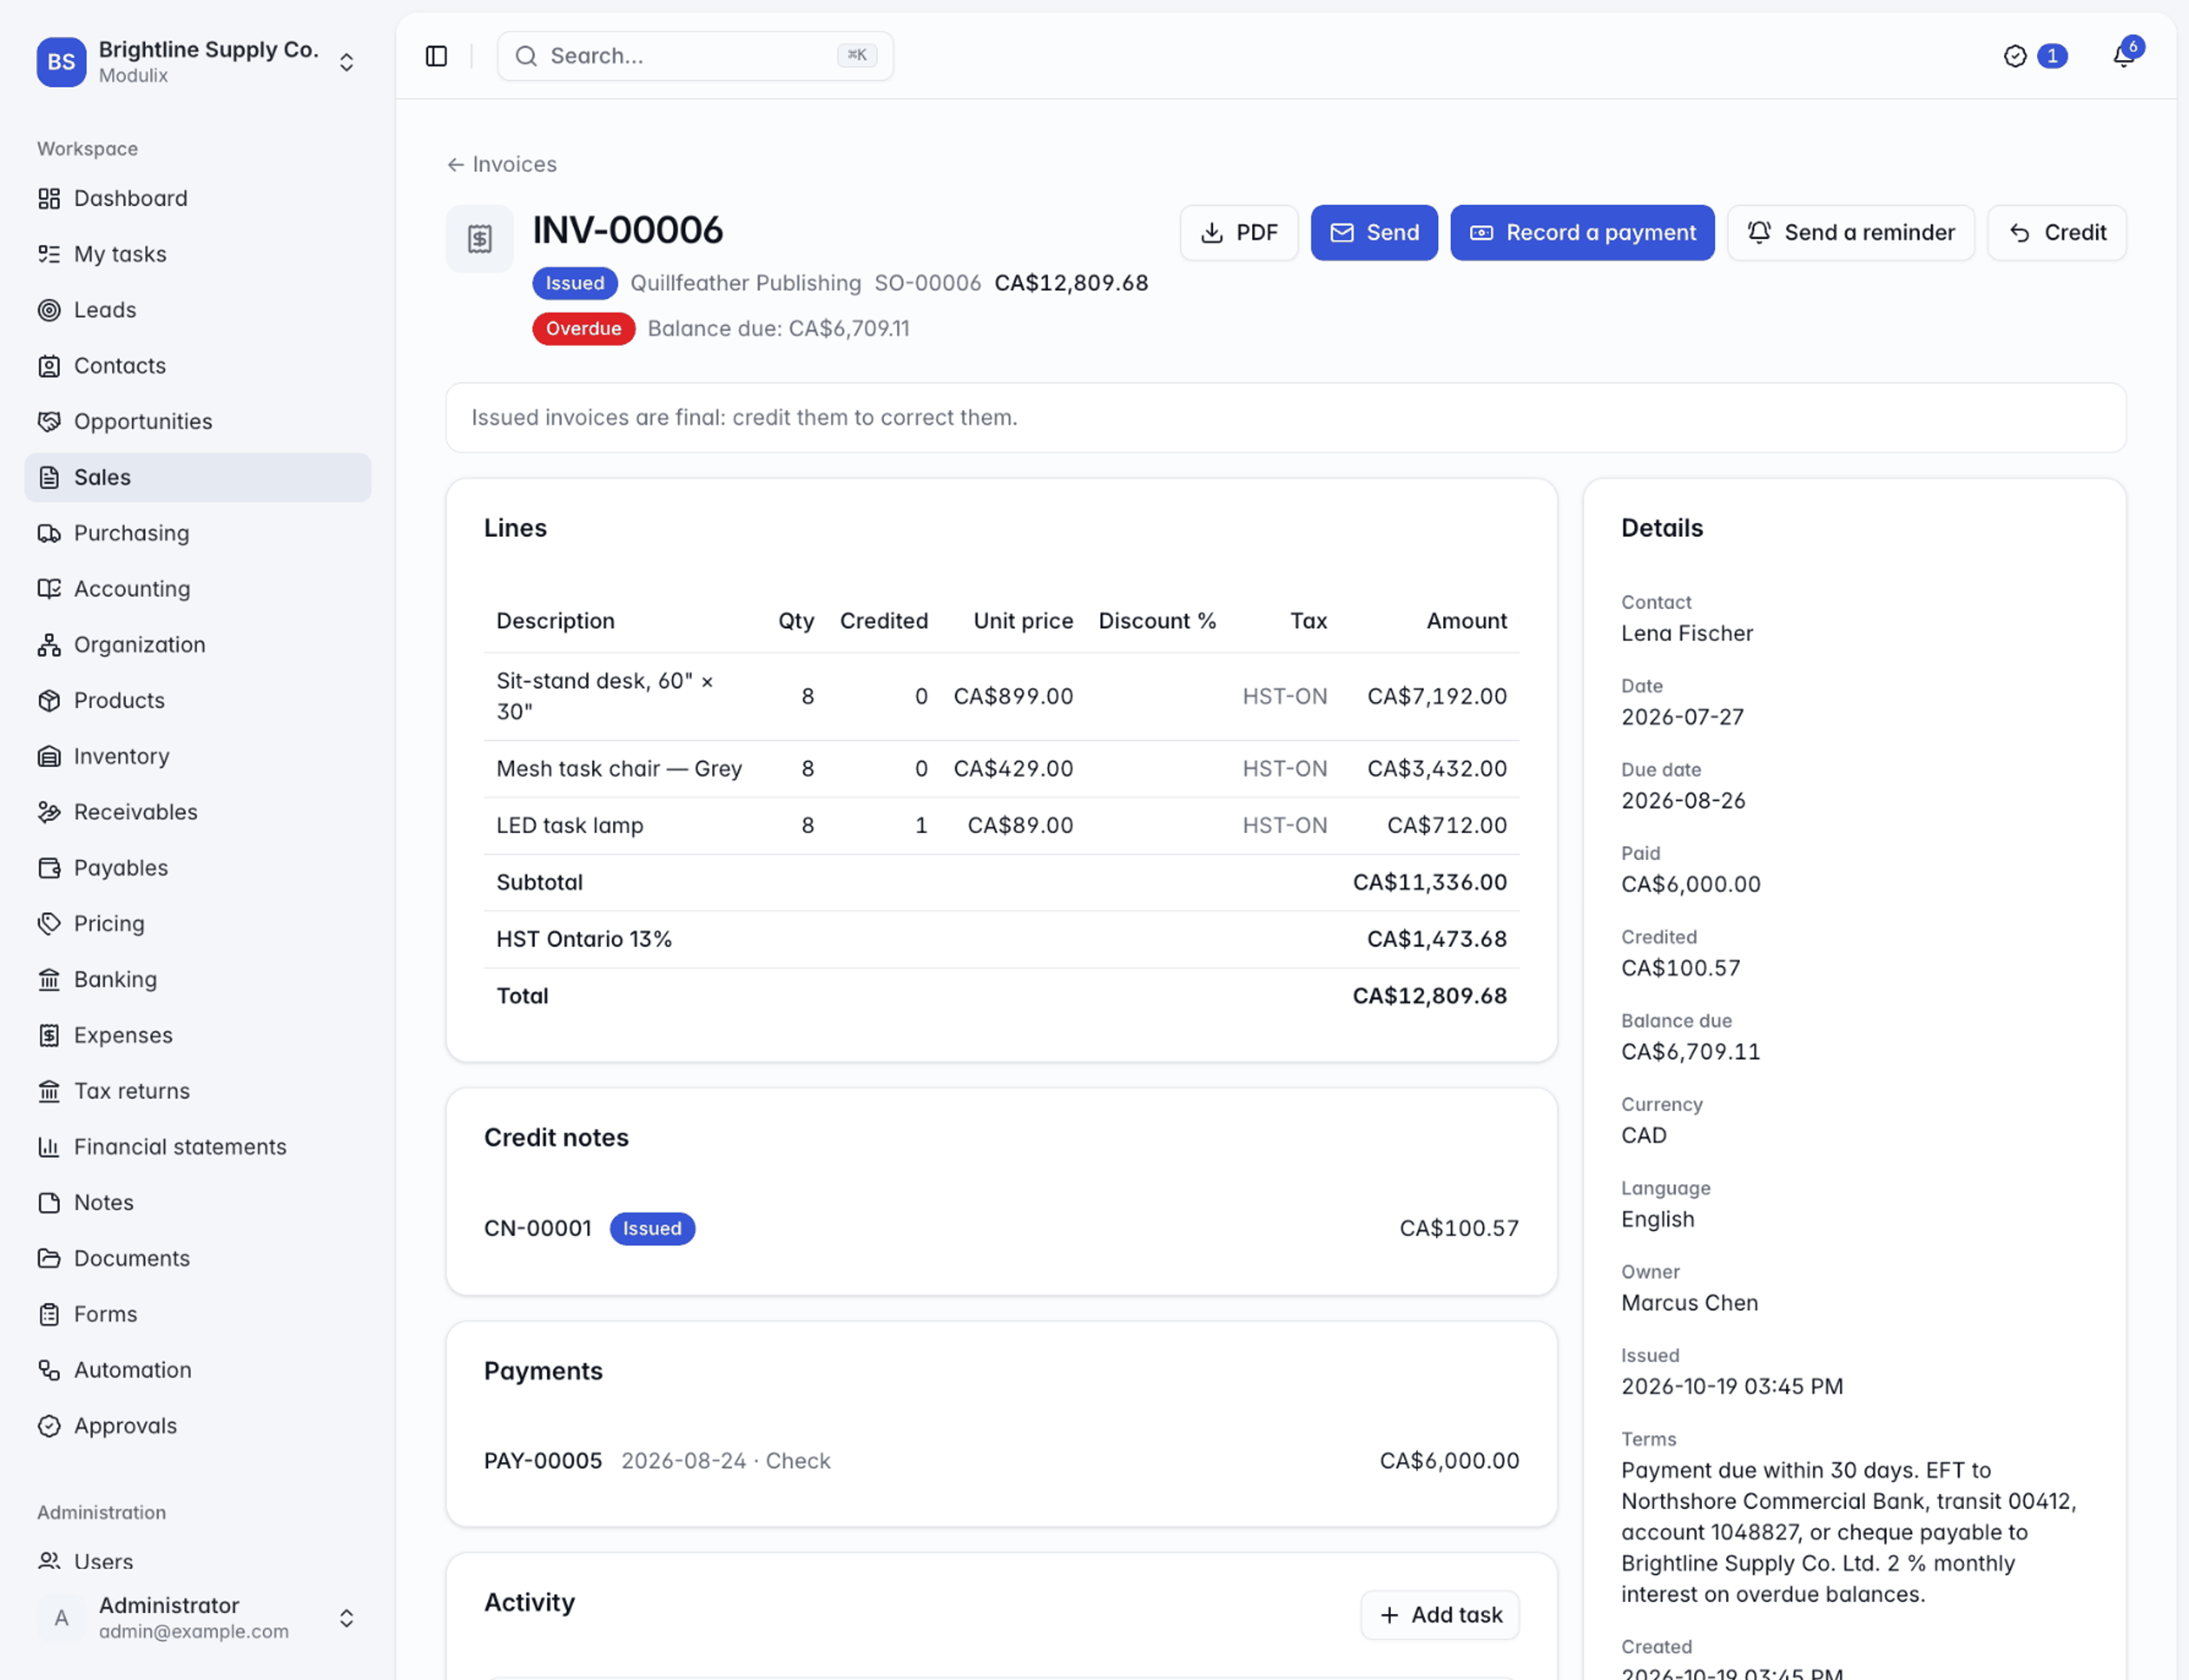Viewport: 2189px width, 1680px height.
Task: Click the Products box icon
Action: coord(49,700)
